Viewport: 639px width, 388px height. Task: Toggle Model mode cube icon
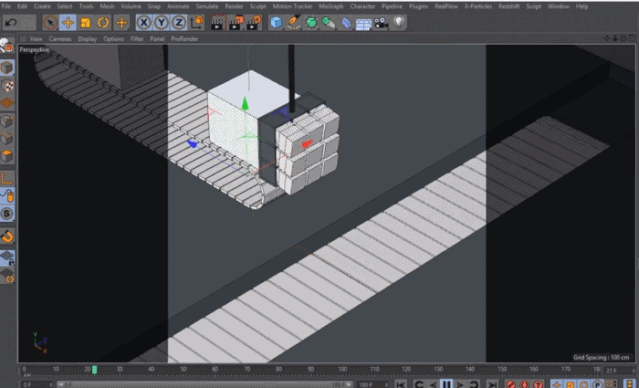coord(7,67)
